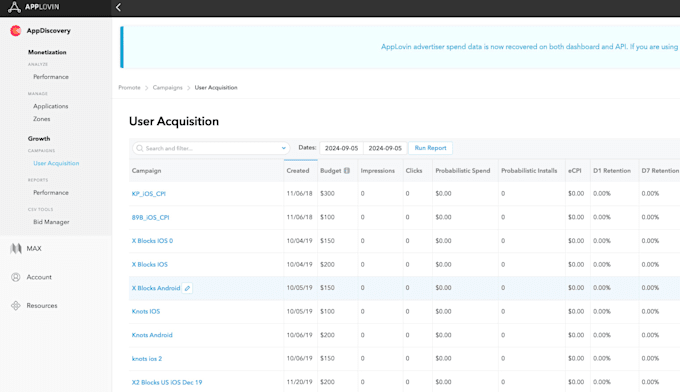Click Promote in breadcrumb

pyautogui.click(x=129, y=88)
